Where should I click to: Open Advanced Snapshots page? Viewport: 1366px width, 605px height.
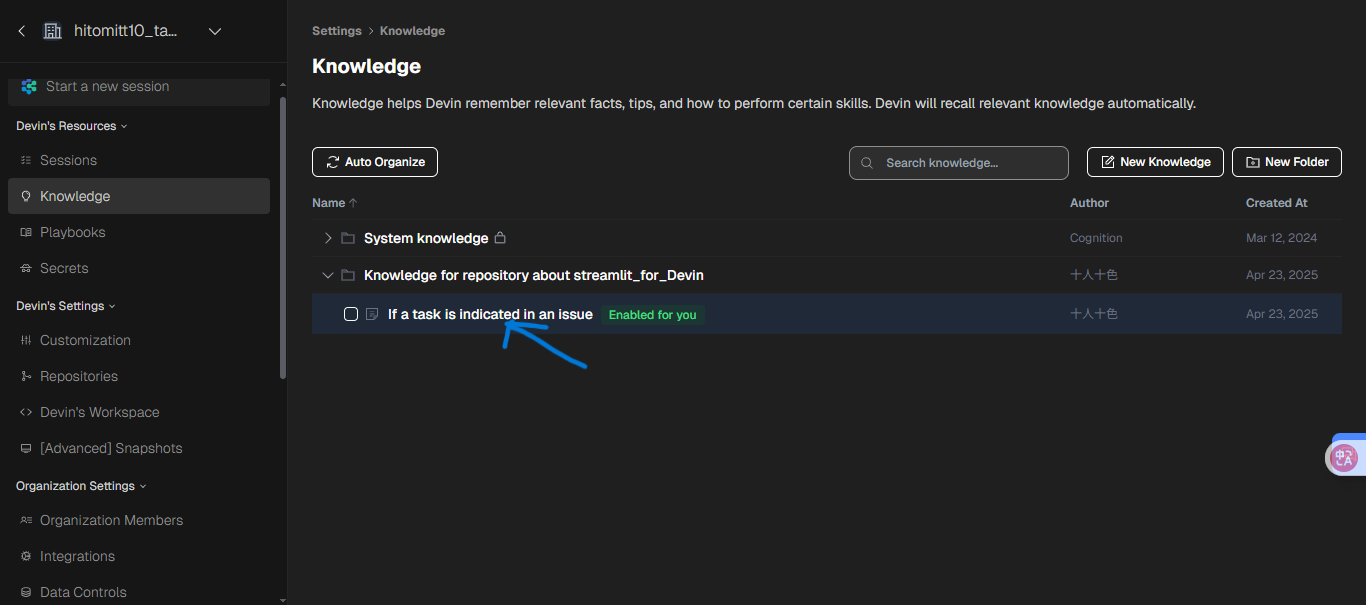coord(139,448)
